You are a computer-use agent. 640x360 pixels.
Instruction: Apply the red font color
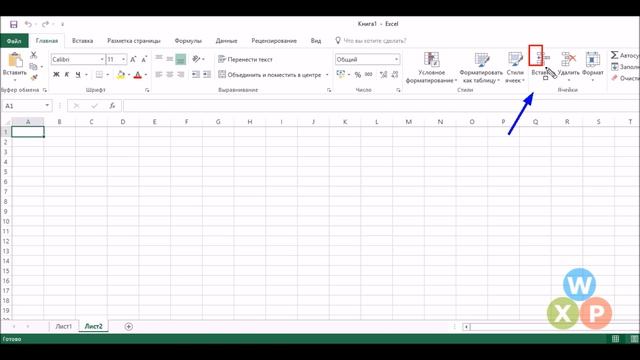pos(138,75)
